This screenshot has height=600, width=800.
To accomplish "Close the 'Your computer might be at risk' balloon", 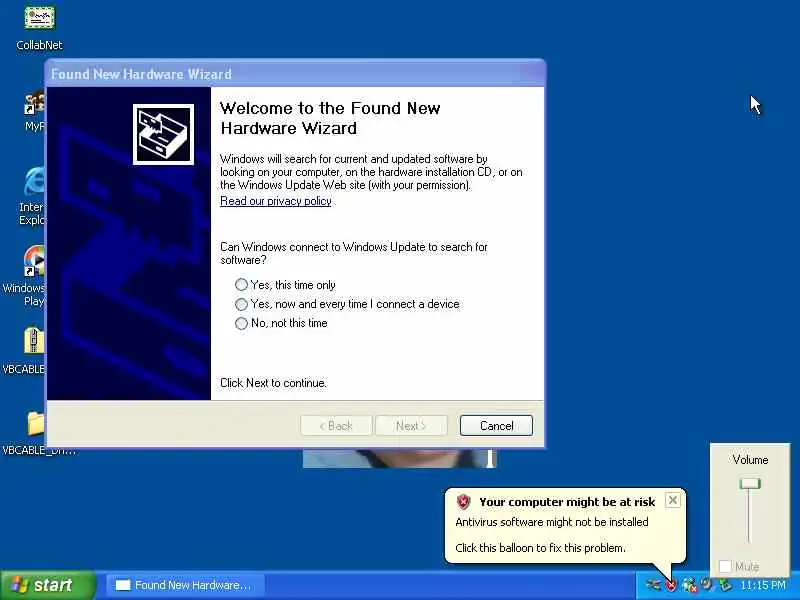I will pos(673,501).
